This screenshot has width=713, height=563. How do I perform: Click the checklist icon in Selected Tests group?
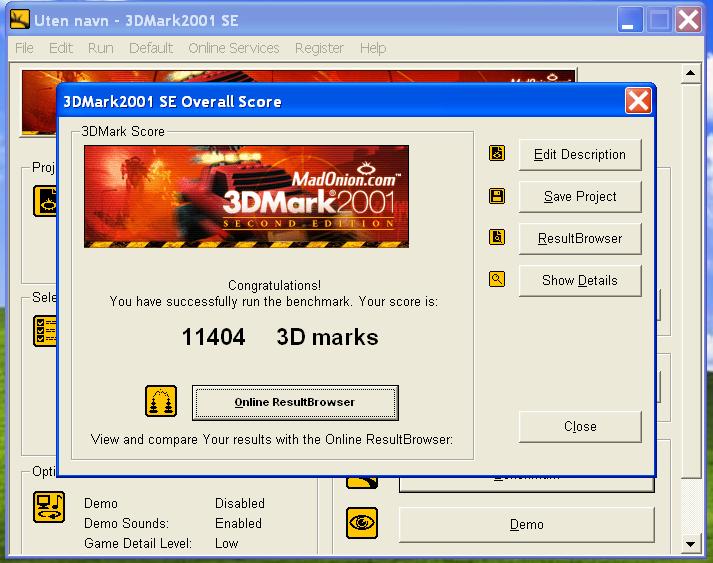coord(45,331)
